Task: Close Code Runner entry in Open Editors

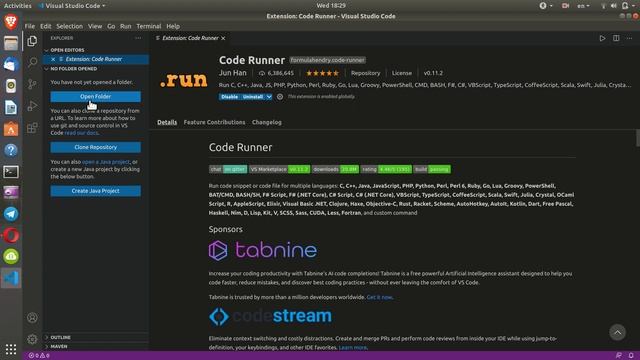Action: click(x=53, y=59)
